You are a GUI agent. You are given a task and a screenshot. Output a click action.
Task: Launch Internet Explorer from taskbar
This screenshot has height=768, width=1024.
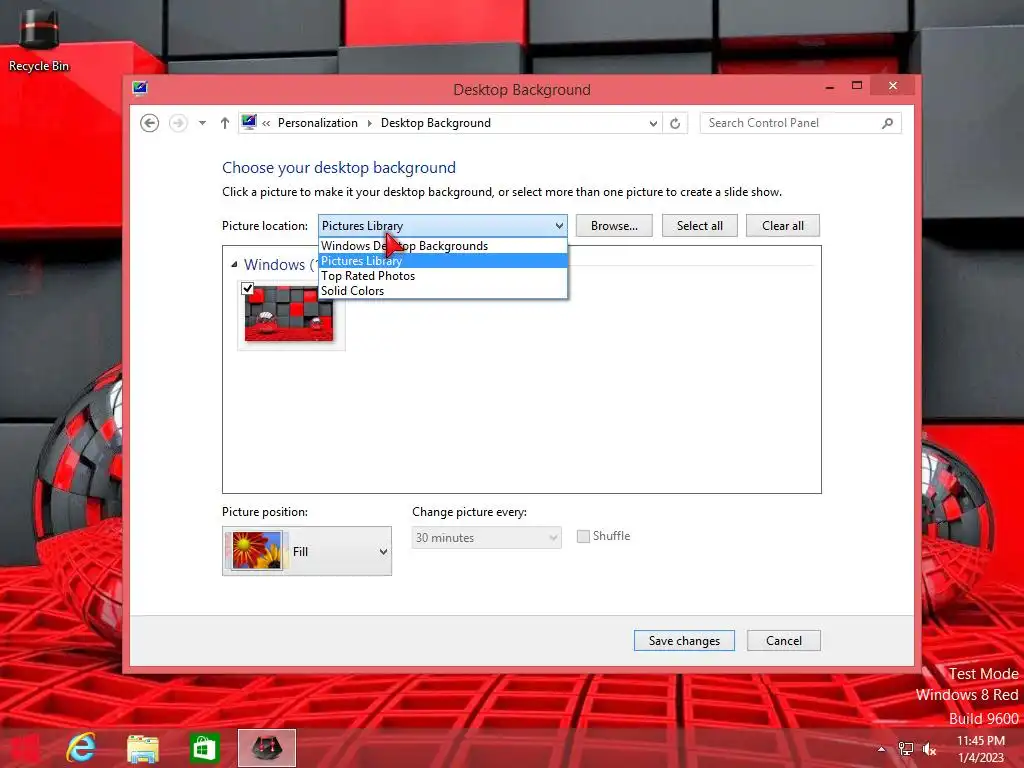[x=82, y=748]
